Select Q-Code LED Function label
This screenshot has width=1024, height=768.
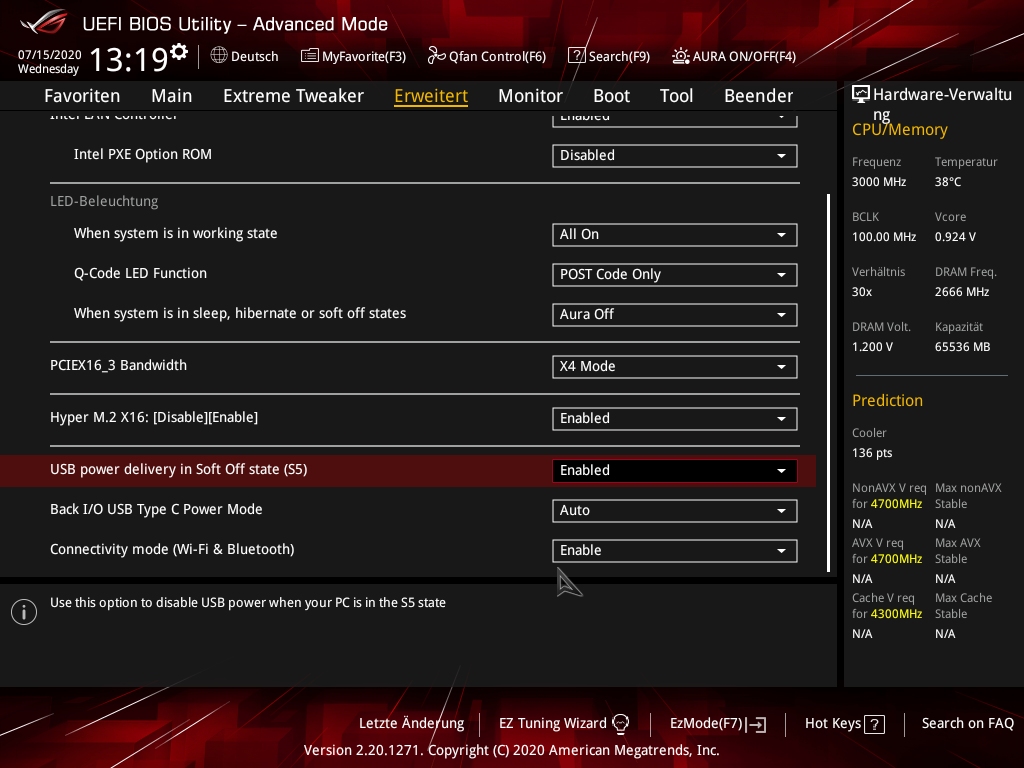pyautogui.click(x=140, y=273)
